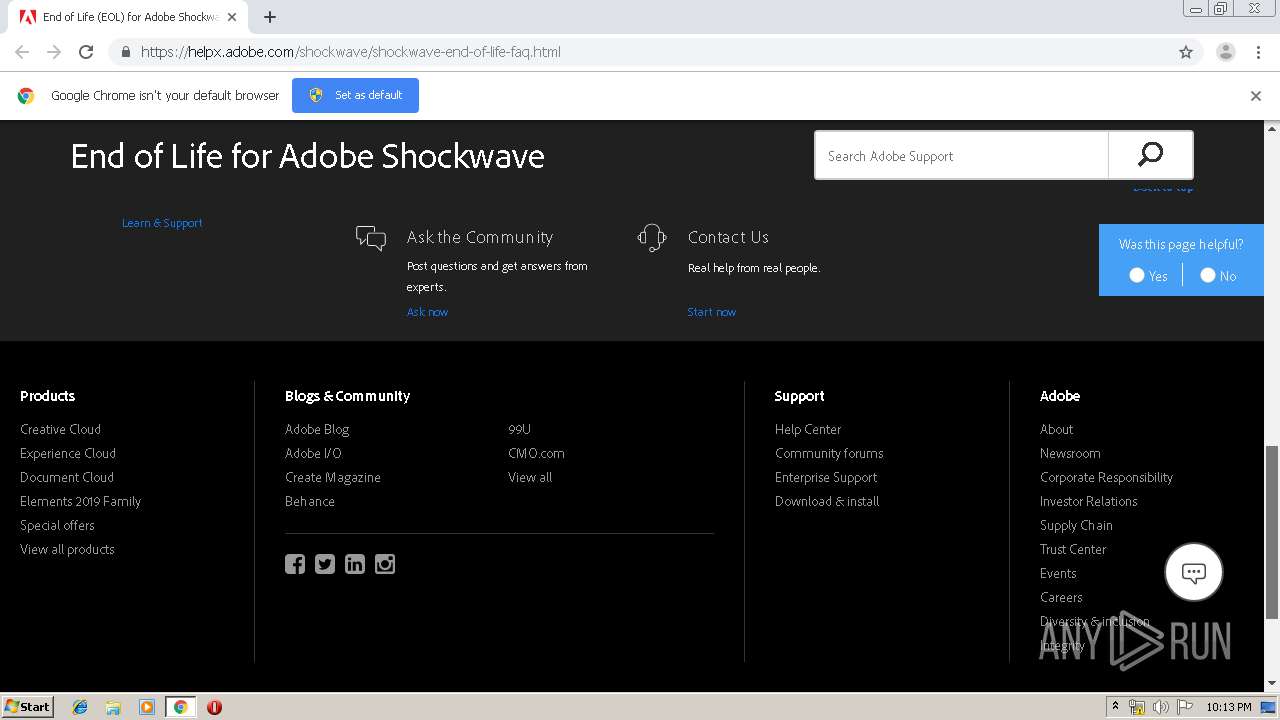Click the Search Adobe Support field
Viewport: 1280px width, 720px height.
(x=961, y=155)
